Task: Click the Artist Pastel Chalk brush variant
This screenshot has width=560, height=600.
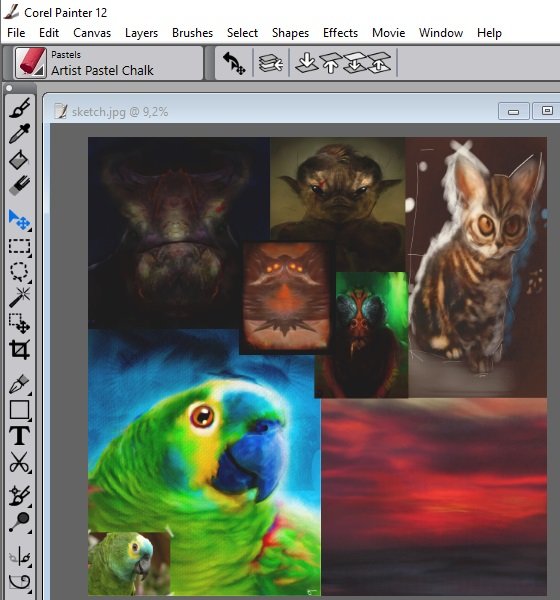Action: click(x=102, y=70)
